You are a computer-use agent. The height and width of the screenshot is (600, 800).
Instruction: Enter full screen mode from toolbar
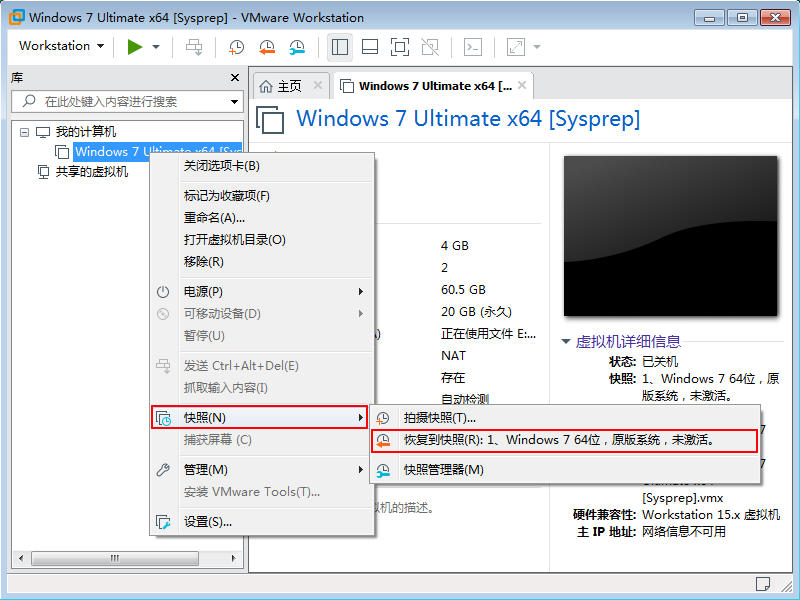[399, 47]
